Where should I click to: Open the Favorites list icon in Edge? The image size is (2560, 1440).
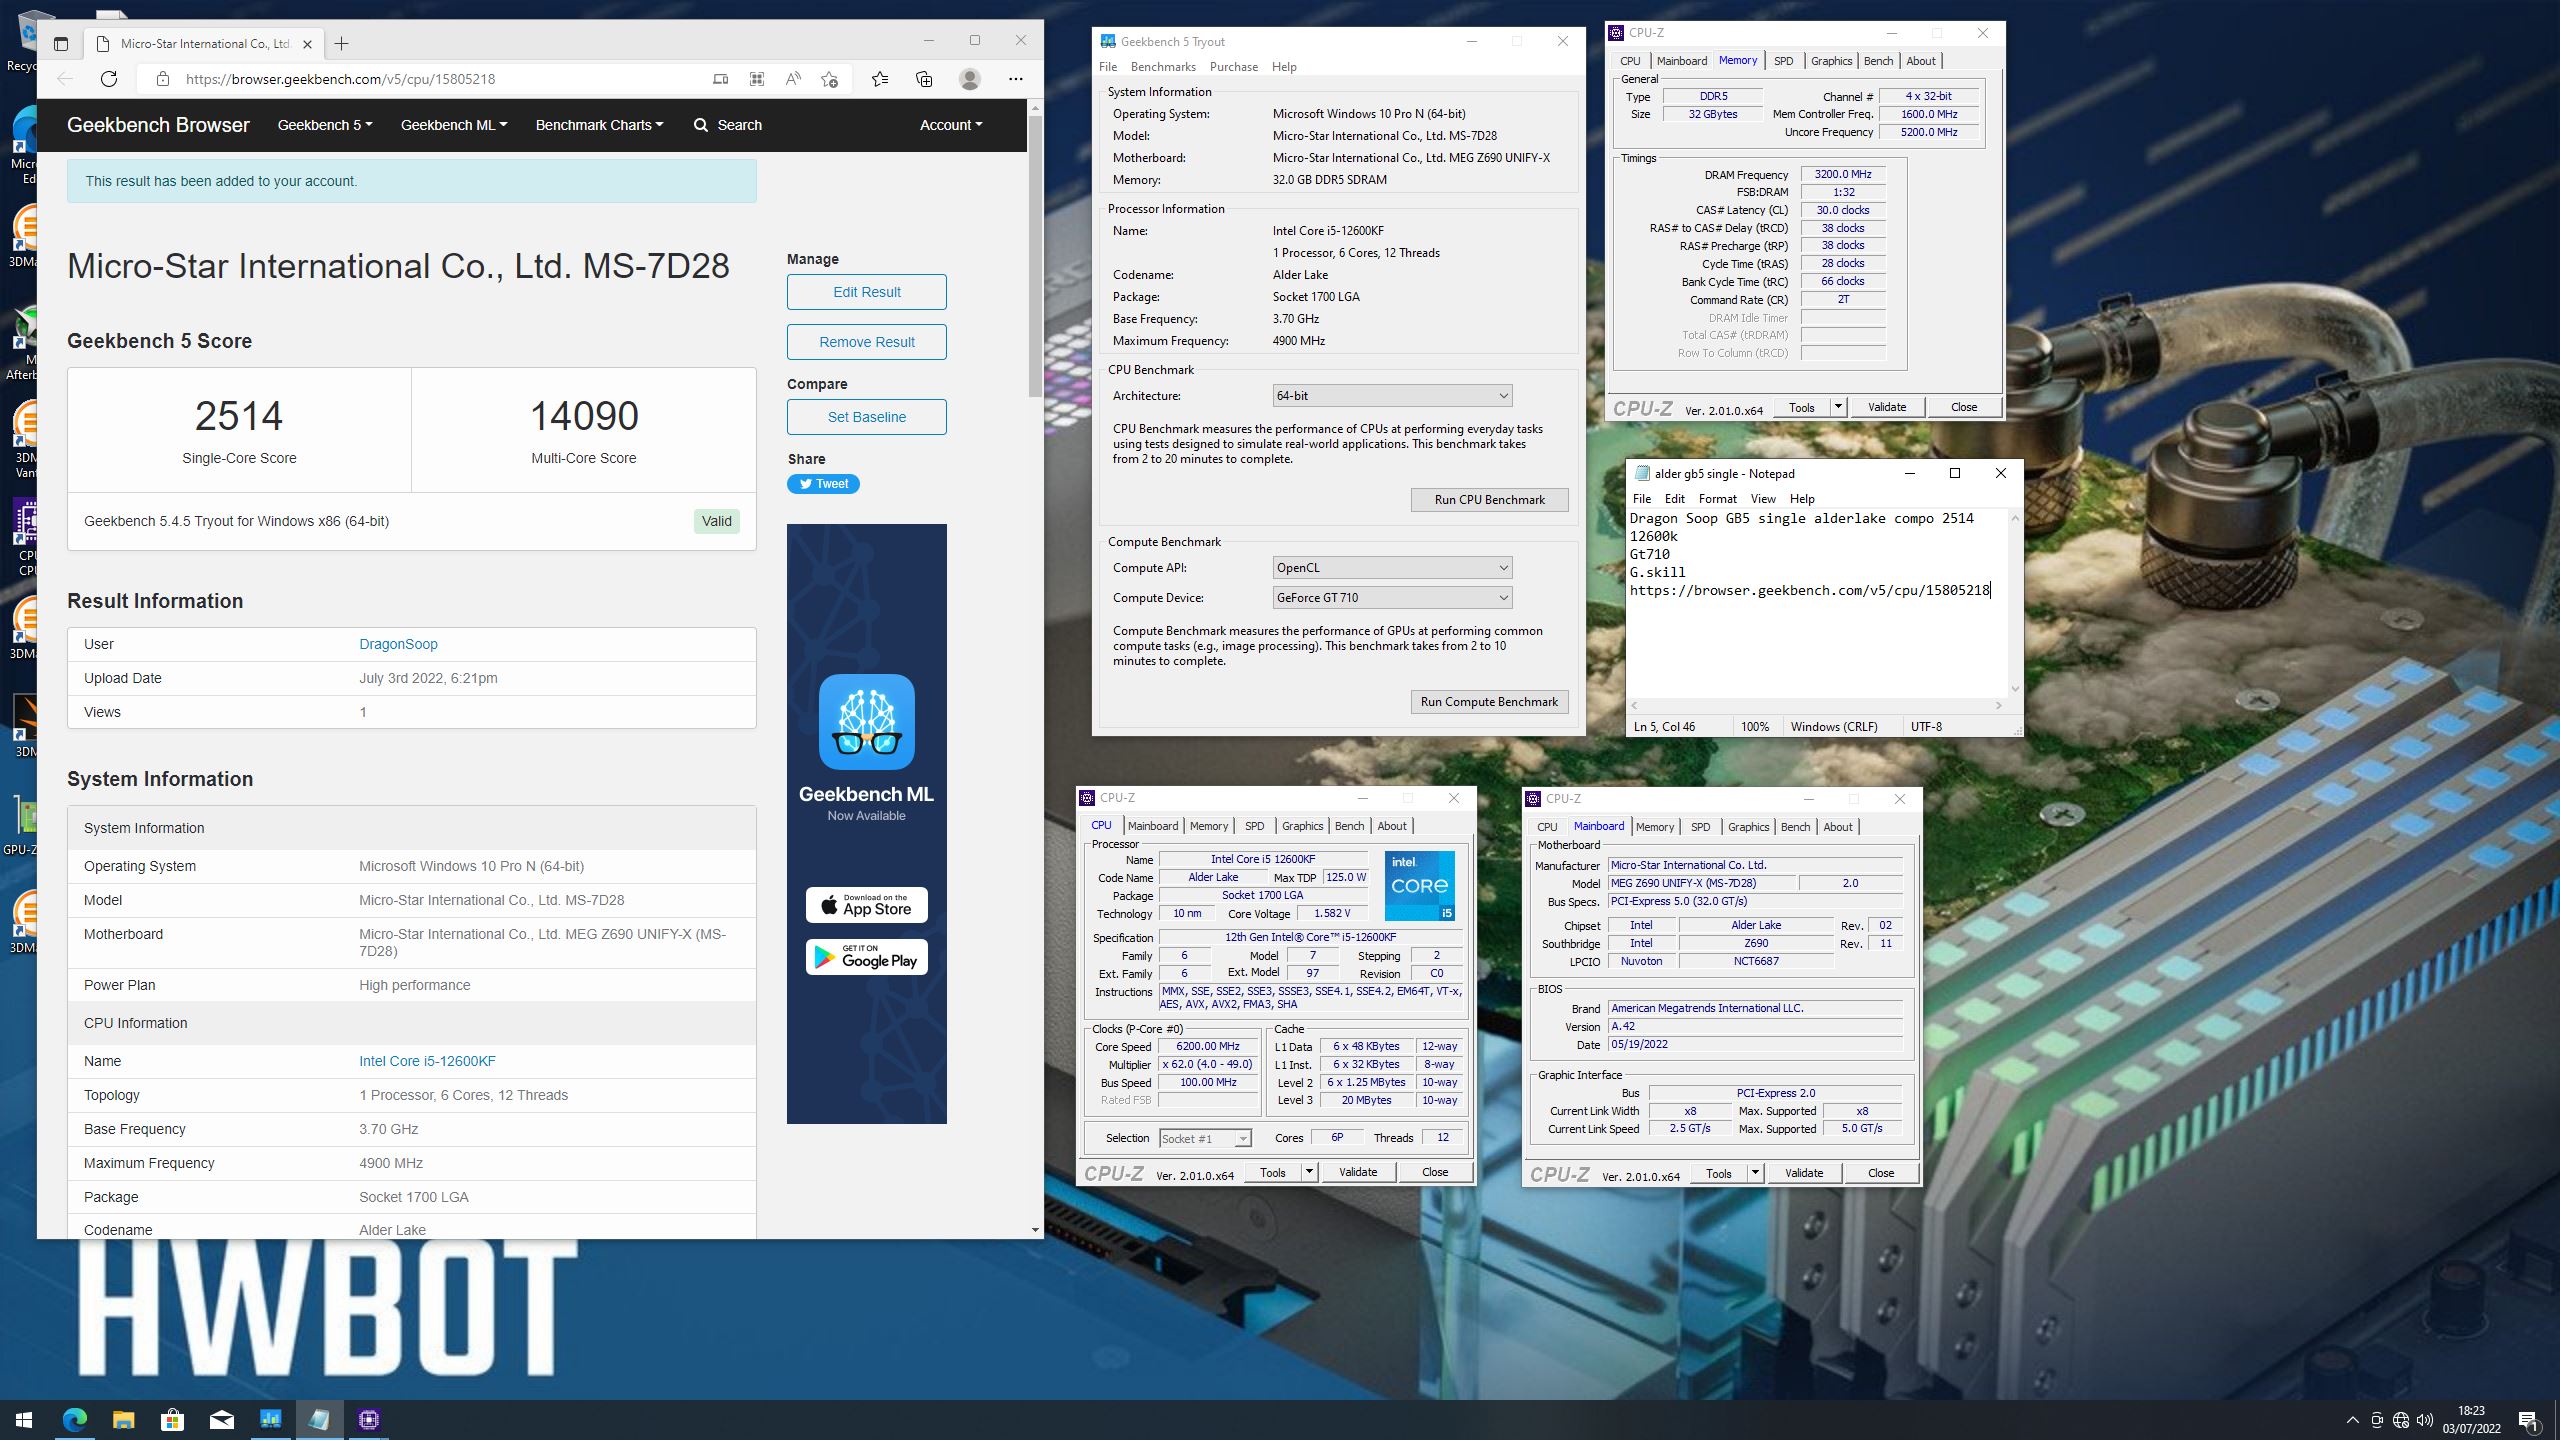point(879,79)
